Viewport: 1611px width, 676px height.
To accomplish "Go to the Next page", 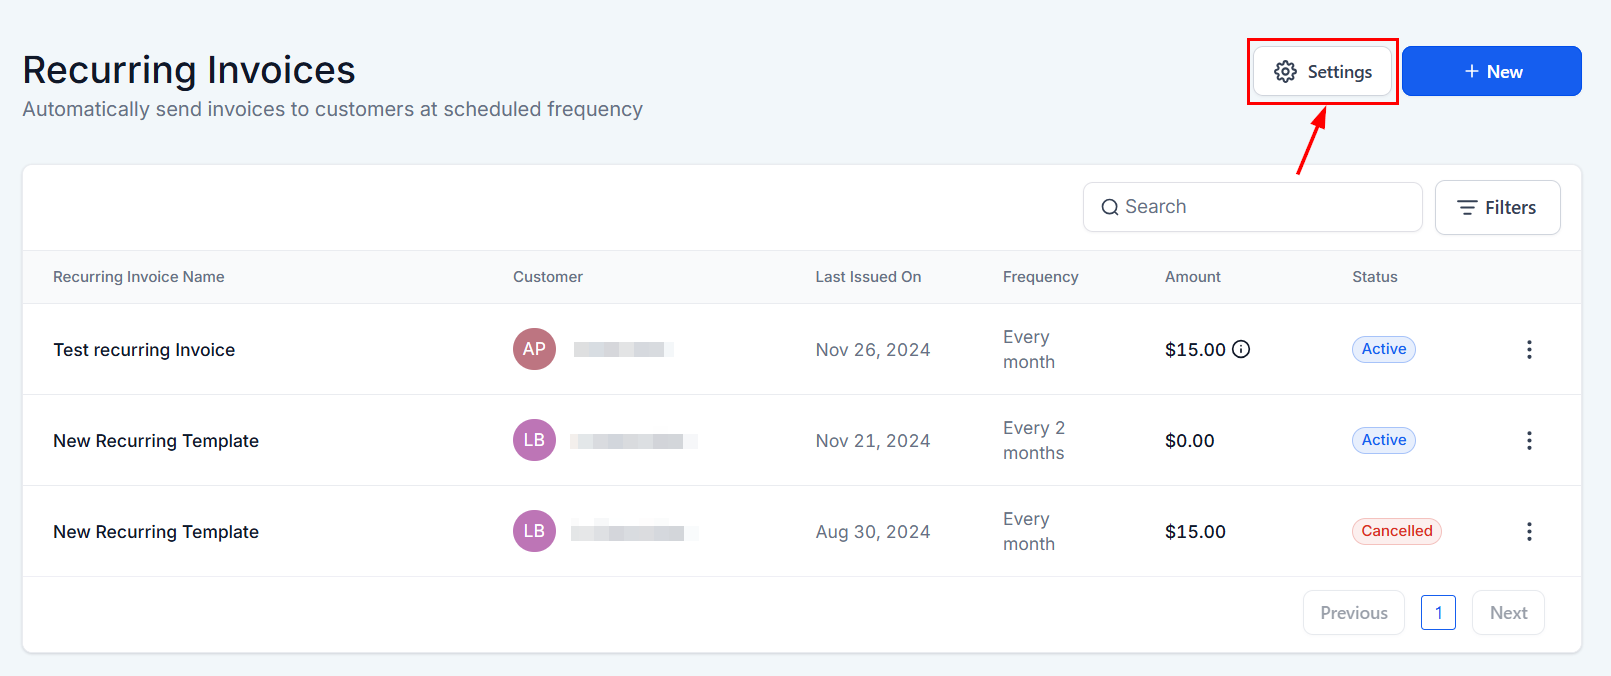I will click(x=1508, y=613).
